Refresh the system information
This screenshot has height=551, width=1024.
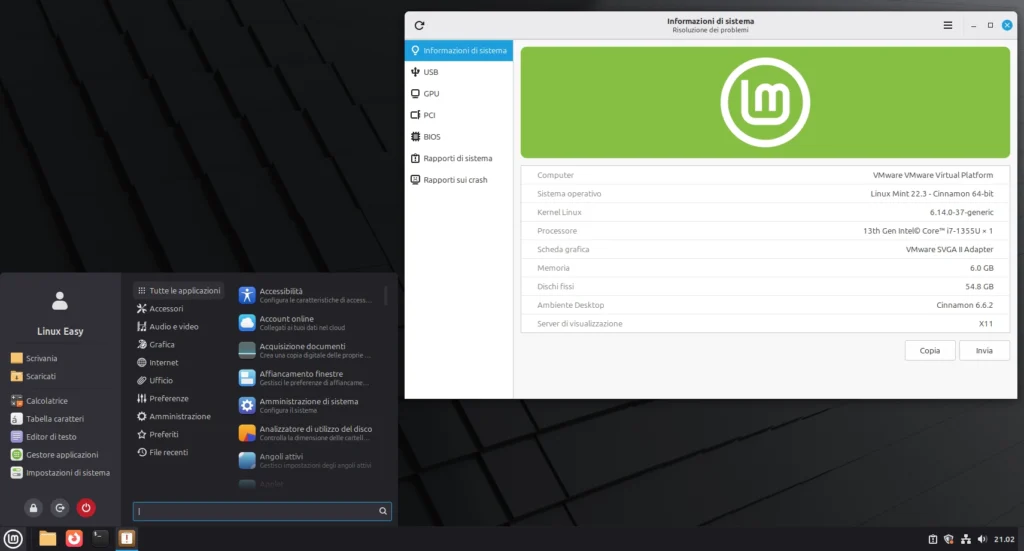coord(419,25)
